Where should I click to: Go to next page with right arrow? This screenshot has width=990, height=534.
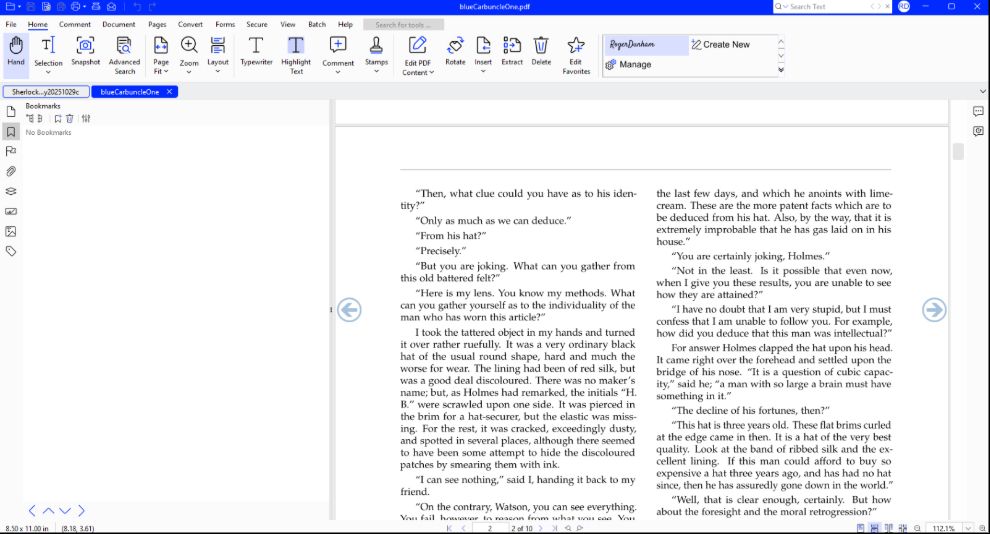pos(934,310)
